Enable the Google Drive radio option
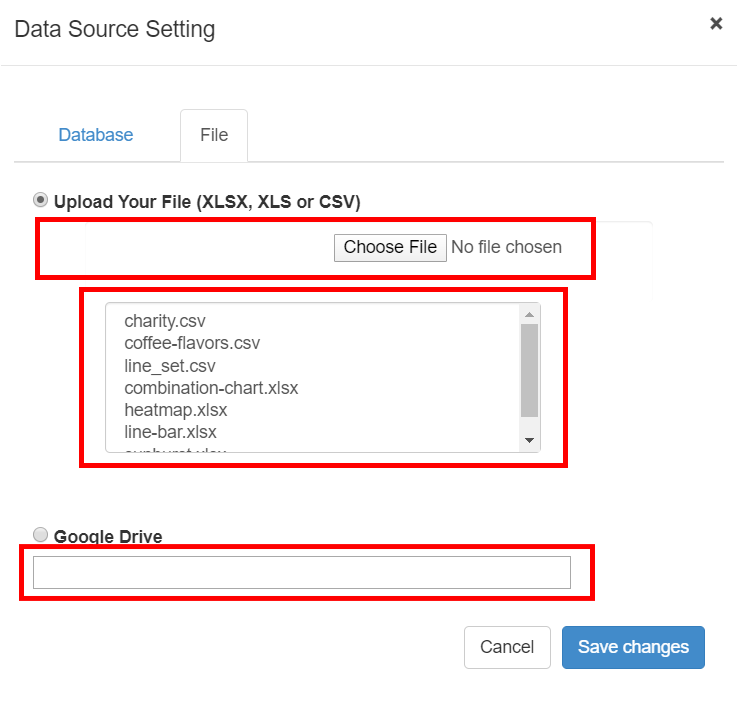The image size is (737, 708). [x=41, y=534]
